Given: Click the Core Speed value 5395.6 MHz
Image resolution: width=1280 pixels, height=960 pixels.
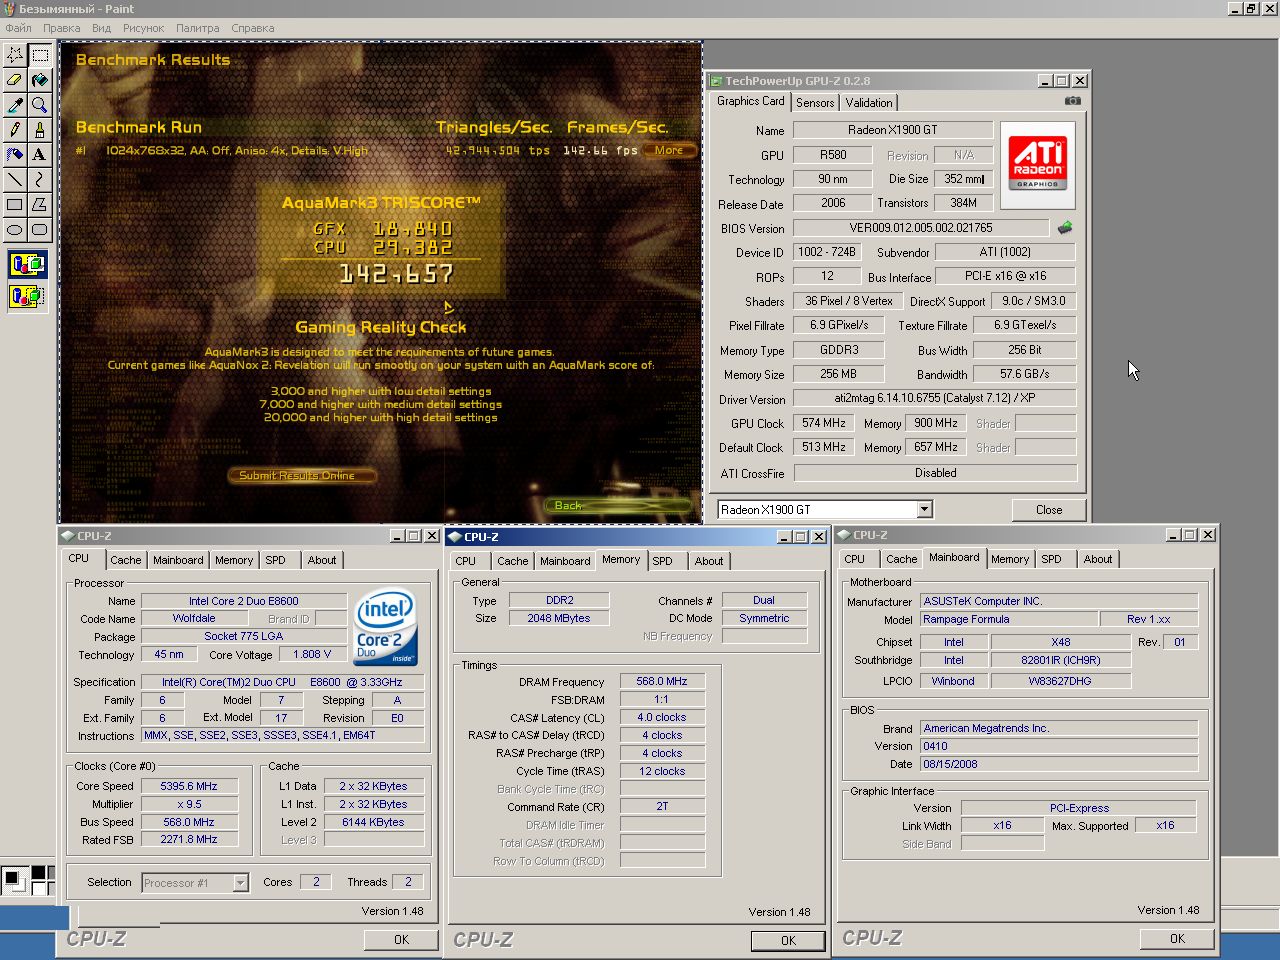Looking at the screenshot, I should coord(189,786).
